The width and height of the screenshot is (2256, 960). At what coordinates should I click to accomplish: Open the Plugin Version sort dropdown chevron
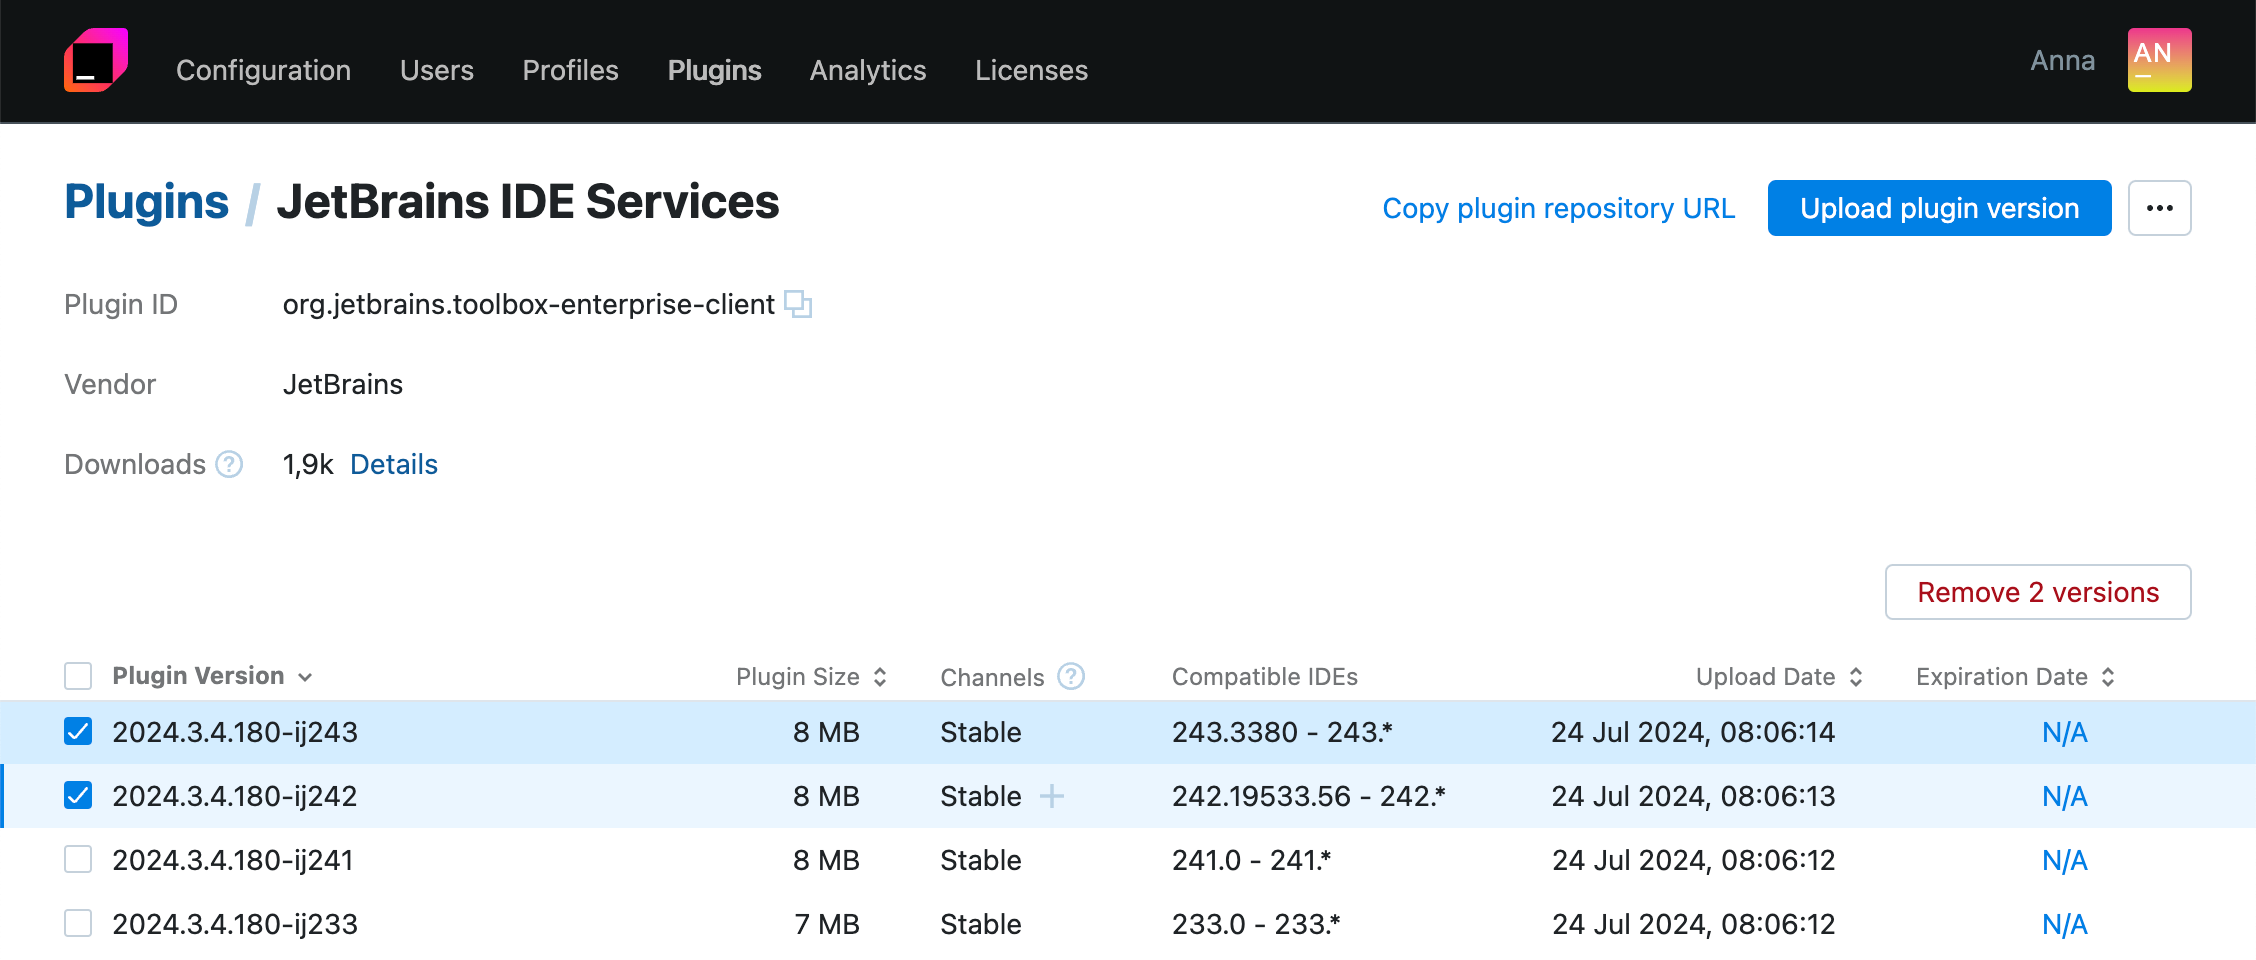tap(305, 677)
